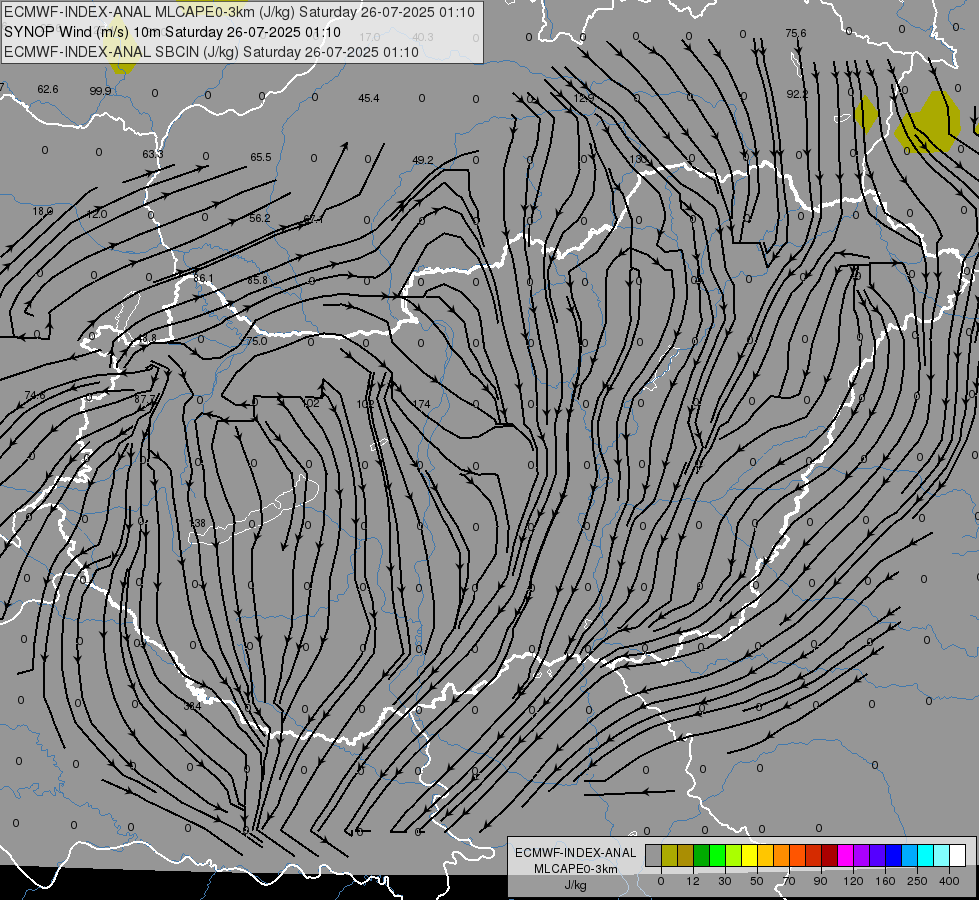Screen dimensions: 979x900
Task: Click the legend subtitle MLCAPE0-3km
Action: click(x=576, y=869)
